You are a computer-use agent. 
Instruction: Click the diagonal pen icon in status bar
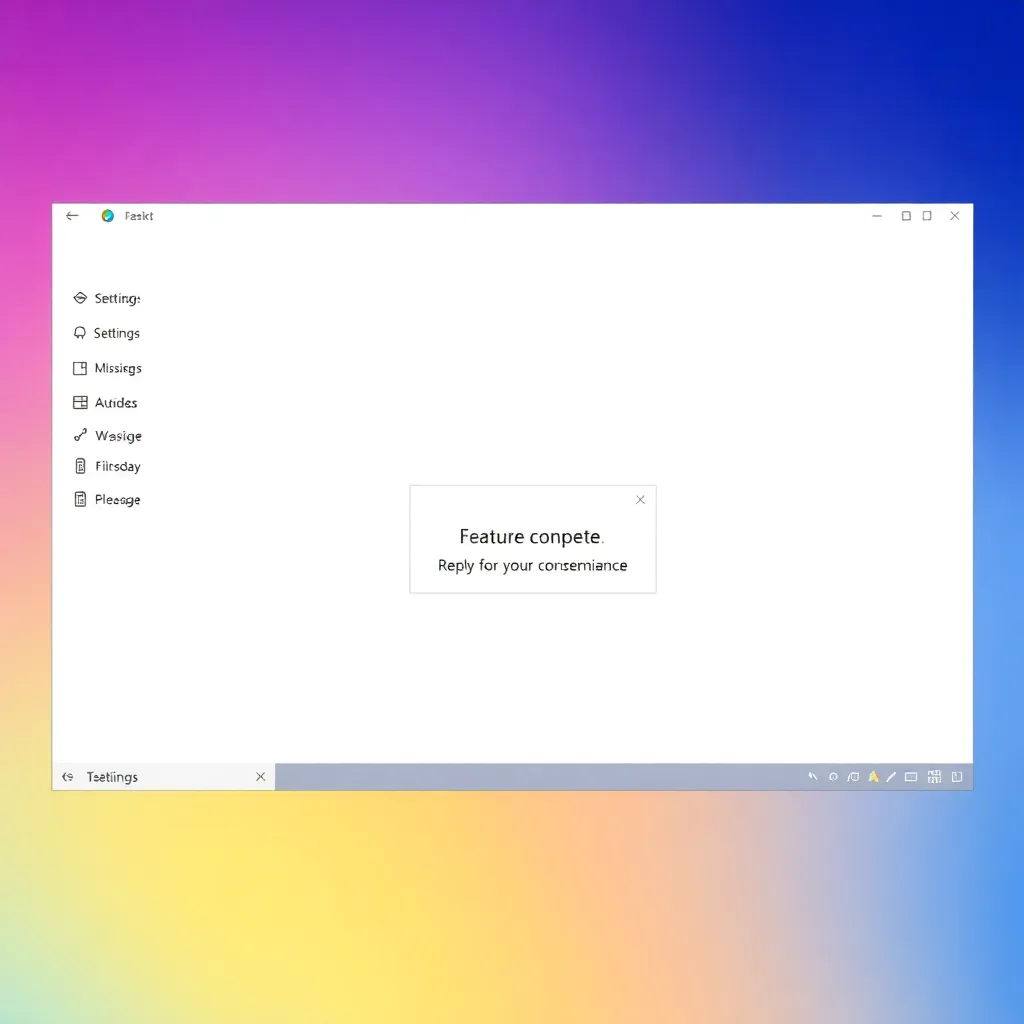tap(890, 777)
